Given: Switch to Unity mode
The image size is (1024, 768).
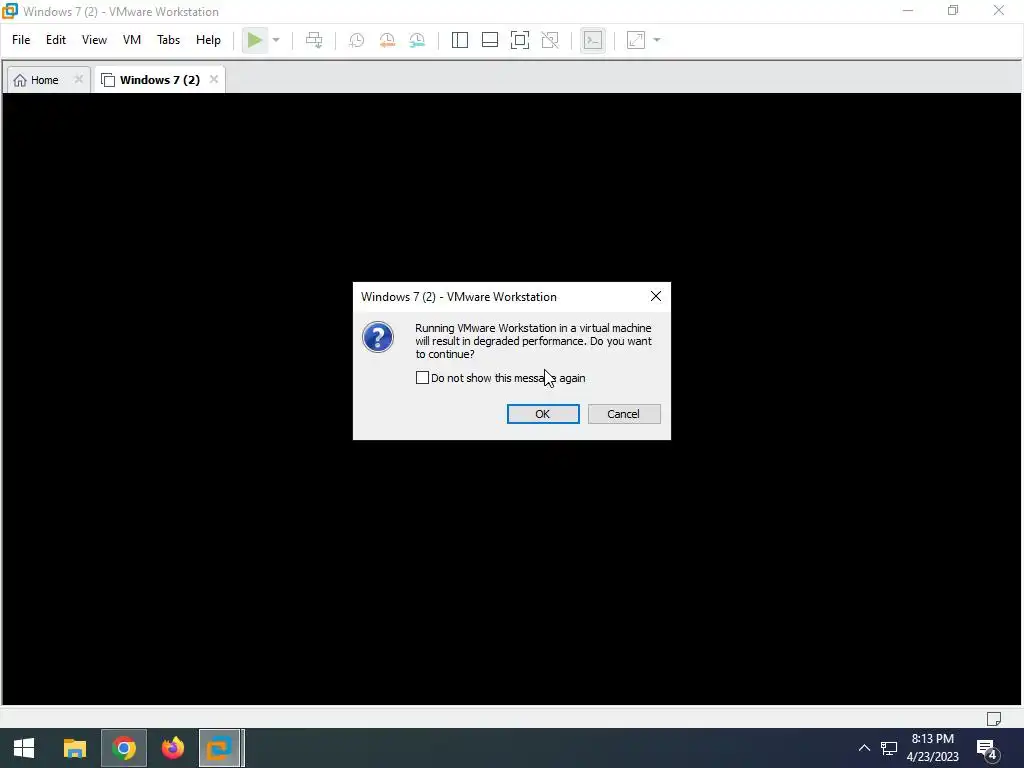Looking at the screenshot, I should pos(550,40).
